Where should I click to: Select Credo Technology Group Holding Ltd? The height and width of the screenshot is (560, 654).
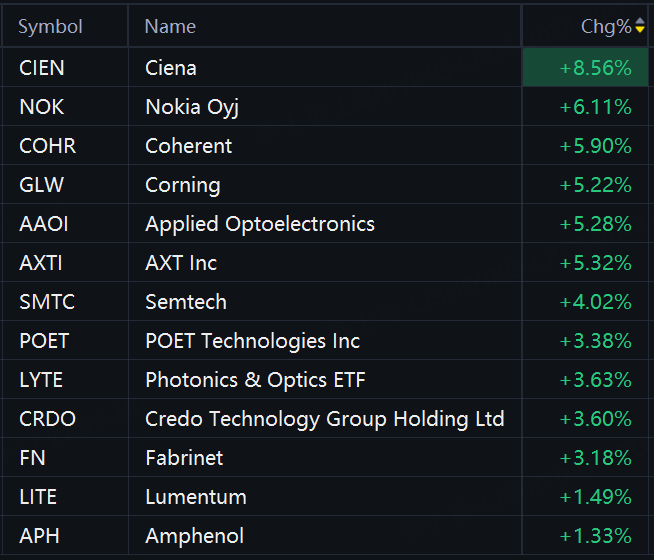325,419
